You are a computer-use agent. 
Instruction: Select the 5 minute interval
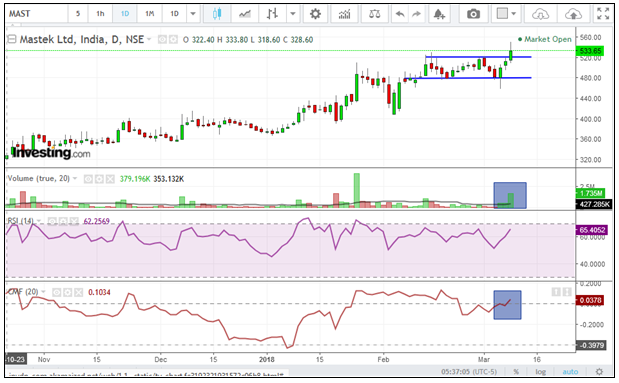78,14
